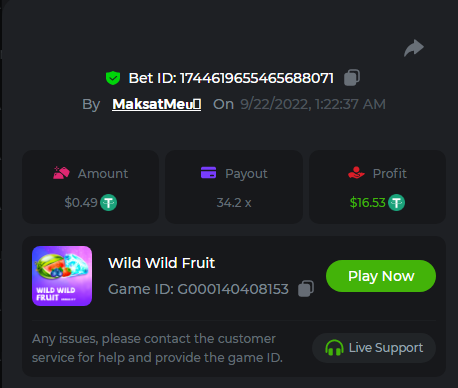Click the Tether coin icon next to $16.53
The height and width of the screenshot is (388, 458).
coord(397,203)
